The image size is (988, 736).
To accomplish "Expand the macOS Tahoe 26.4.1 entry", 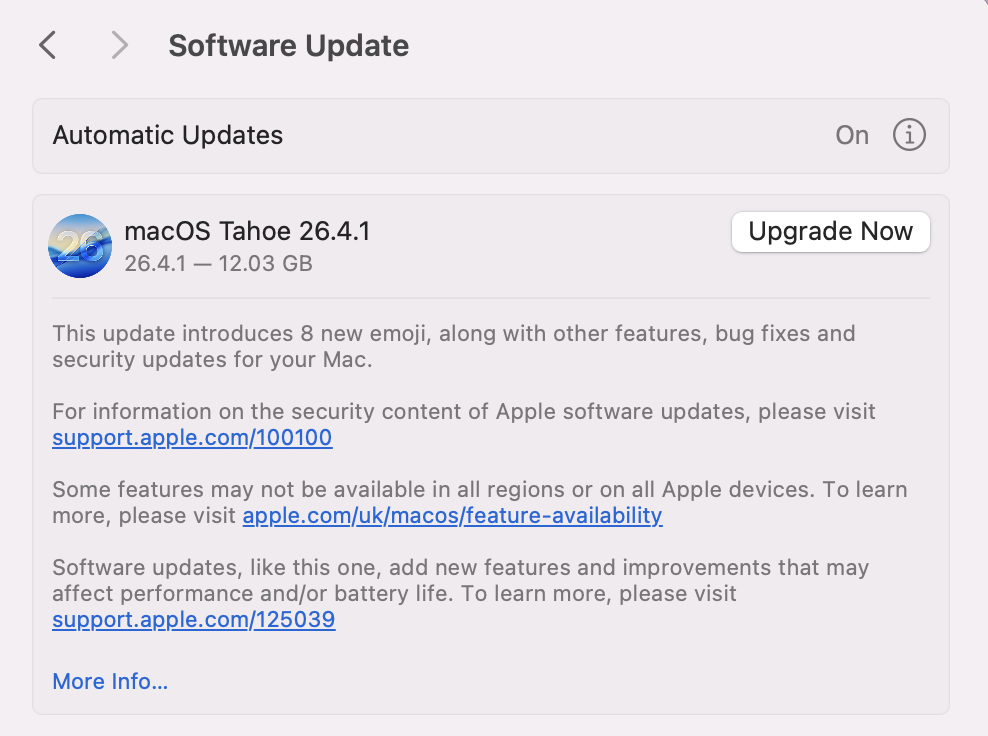I will coord(248,231).
